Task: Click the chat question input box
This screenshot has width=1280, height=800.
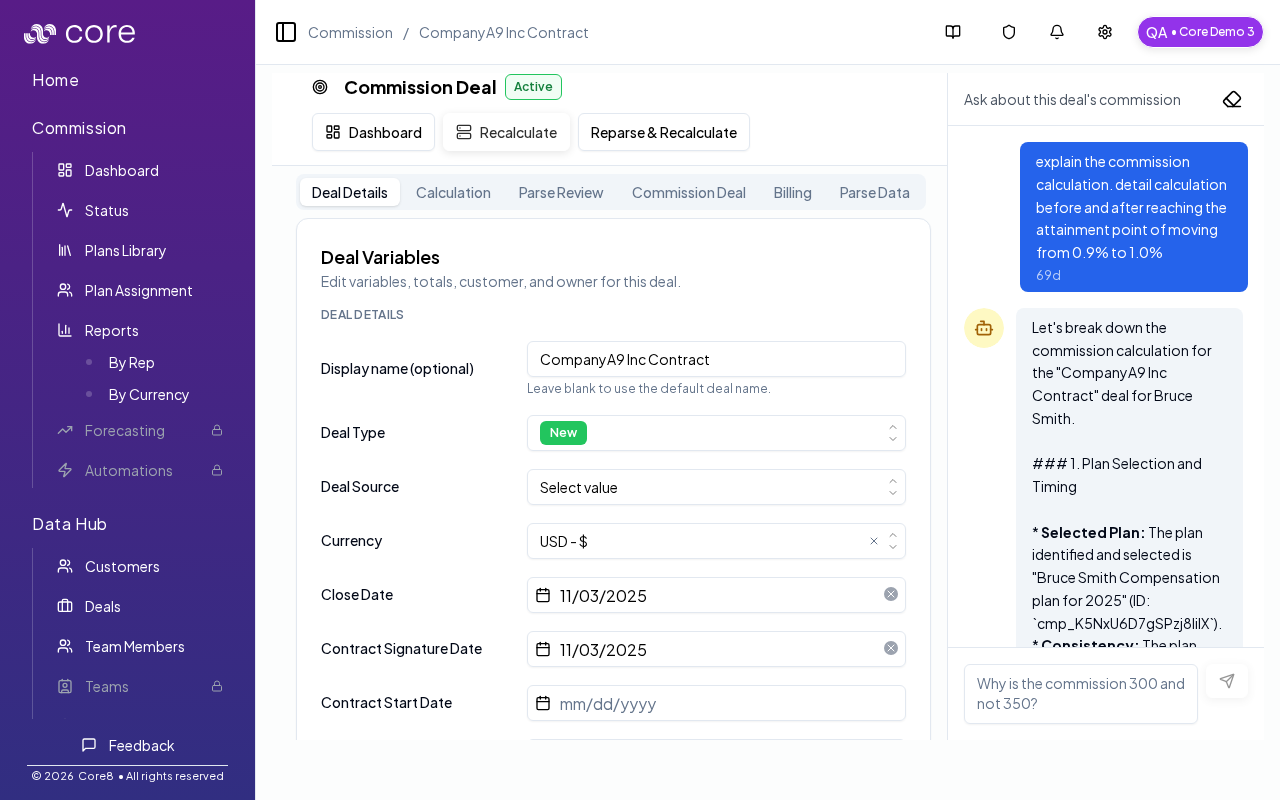Action: pos(1081,693)
